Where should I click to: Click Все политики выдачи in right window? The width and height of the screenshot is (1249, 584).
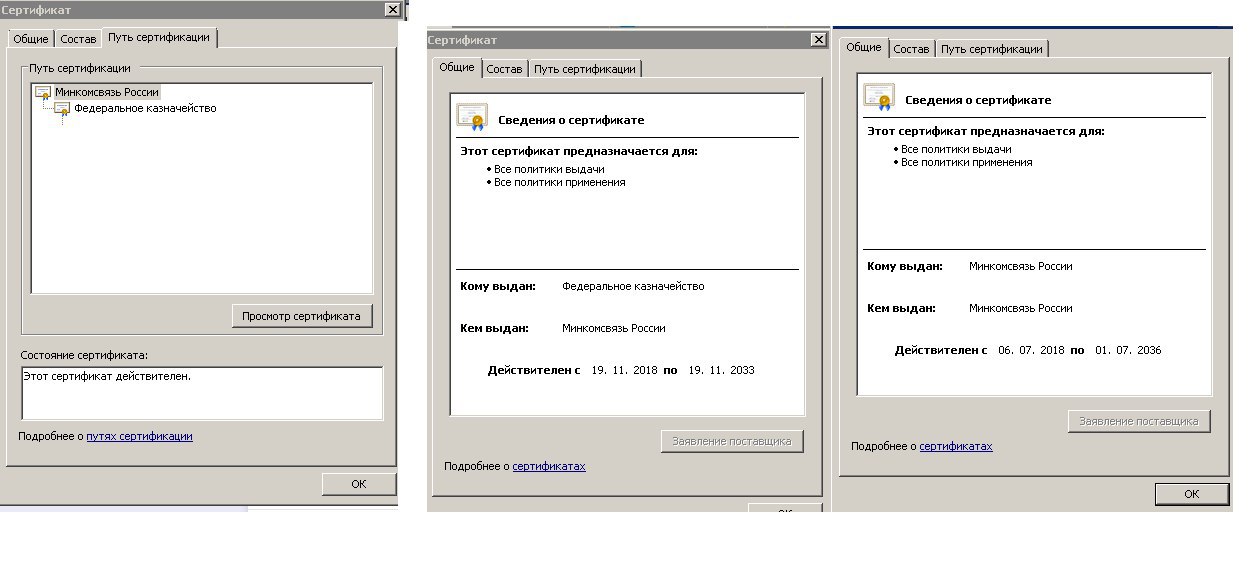point(956,149)
